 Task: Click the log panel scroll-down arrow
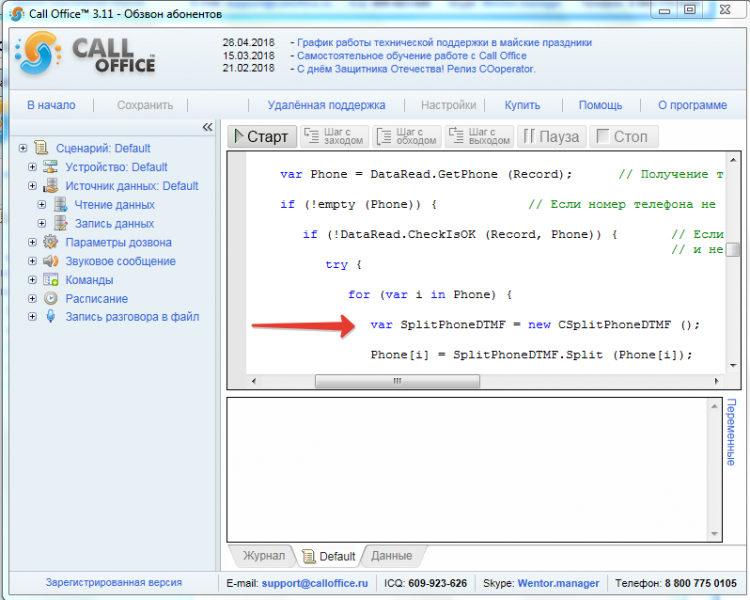click(x=715, y=533)
